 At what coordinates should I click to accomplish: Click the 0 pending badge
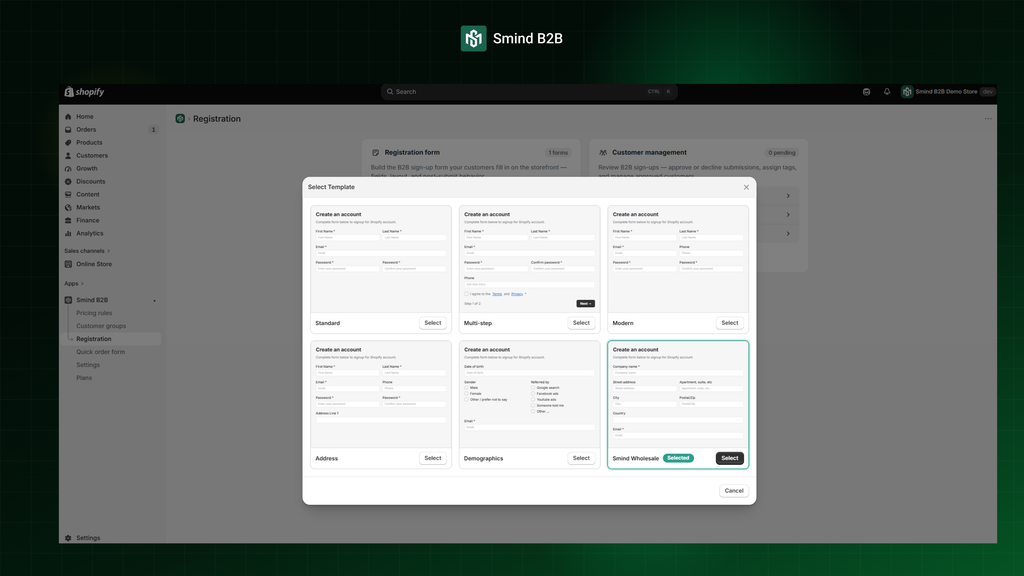(782, 153)
